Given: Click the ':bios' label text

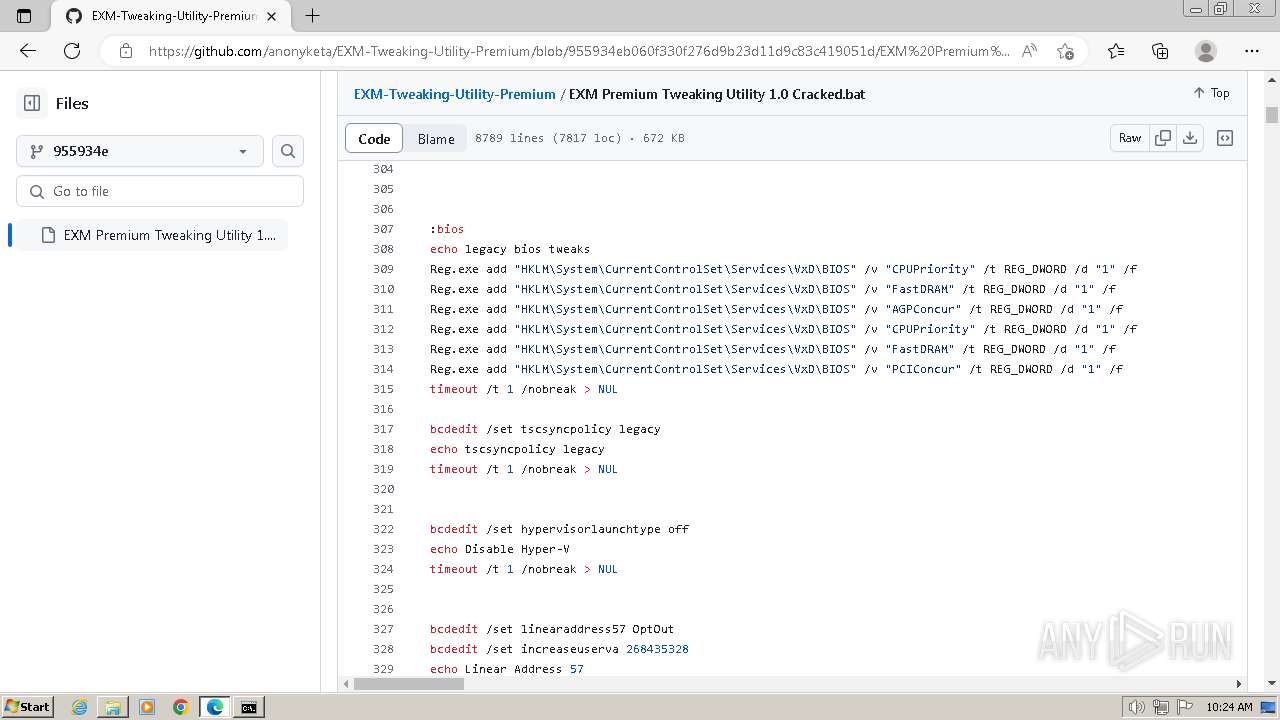Looking at the screenshot, I should (447, 229).
